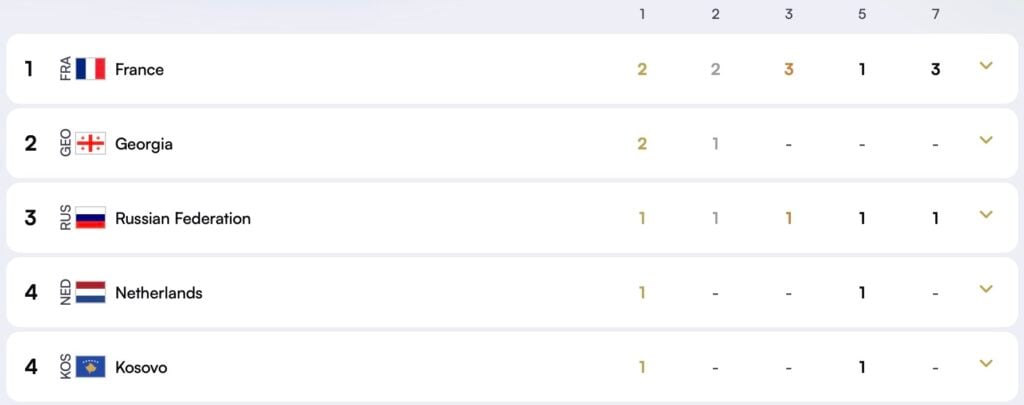Select the Russian Federation name
This screenshot has width=1024, height=405.
pos(183,219)
